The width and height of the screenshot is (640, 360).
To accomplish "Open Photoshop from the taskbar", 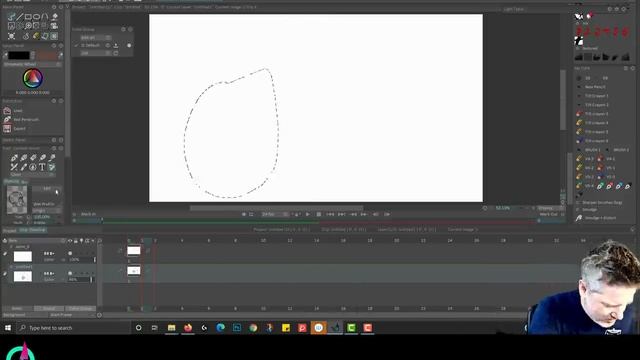I will tap(237, 328).
